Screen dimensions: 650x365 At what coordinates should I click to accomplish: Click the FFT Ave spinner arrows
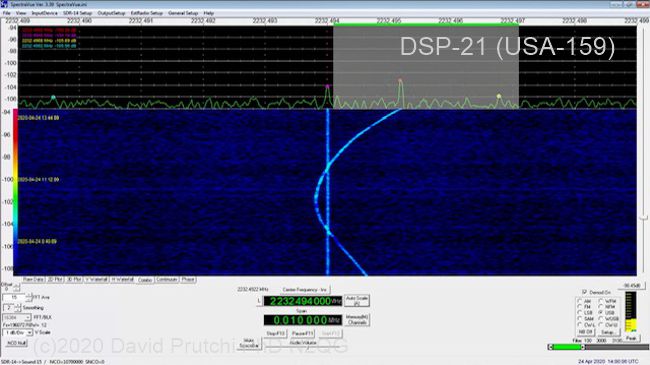coord(29,297)
